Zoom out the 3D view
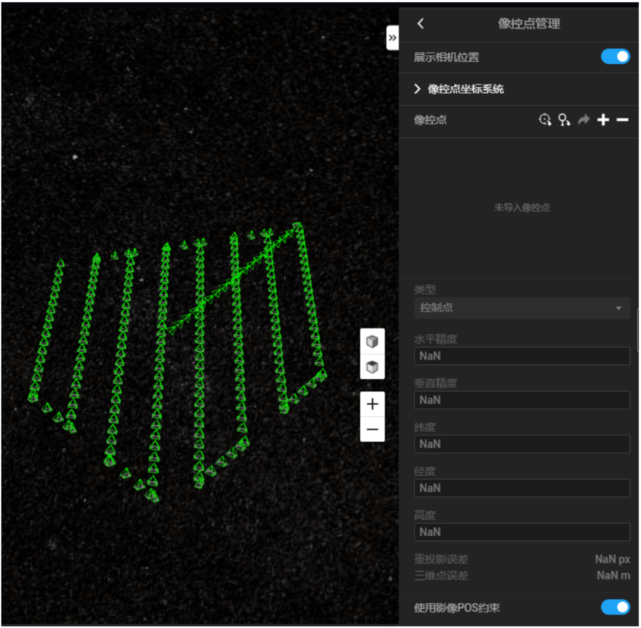Image resolution: width=641 pixels, height=628 pixels. coord(372,429)
